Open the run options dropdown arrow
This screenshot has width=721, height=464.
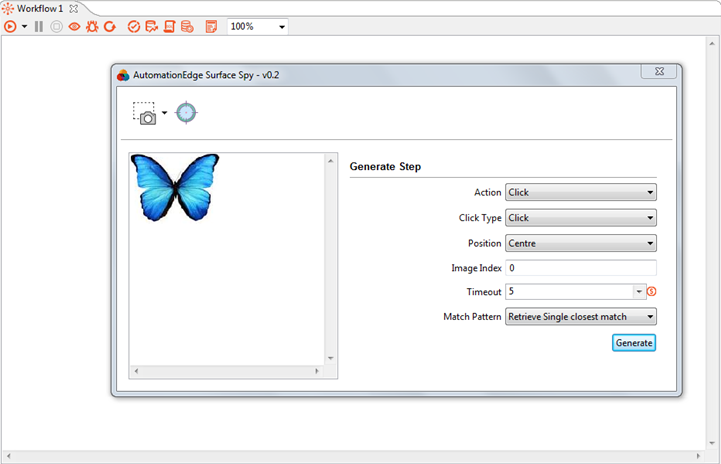click(24, 27)
